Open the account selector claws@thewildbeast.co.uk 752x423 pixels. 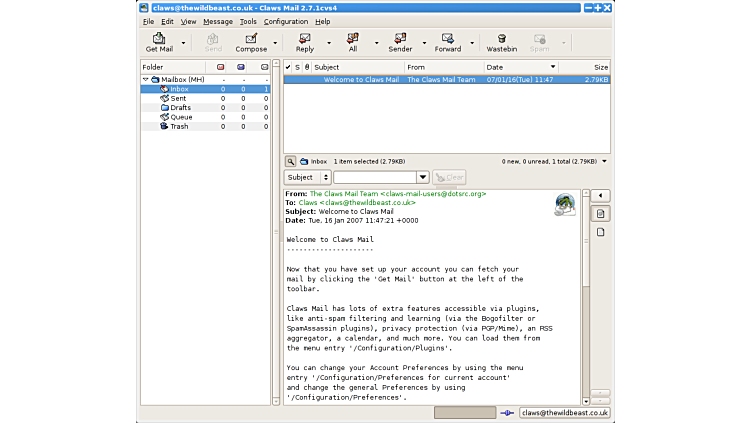click(x=564, y=413)
